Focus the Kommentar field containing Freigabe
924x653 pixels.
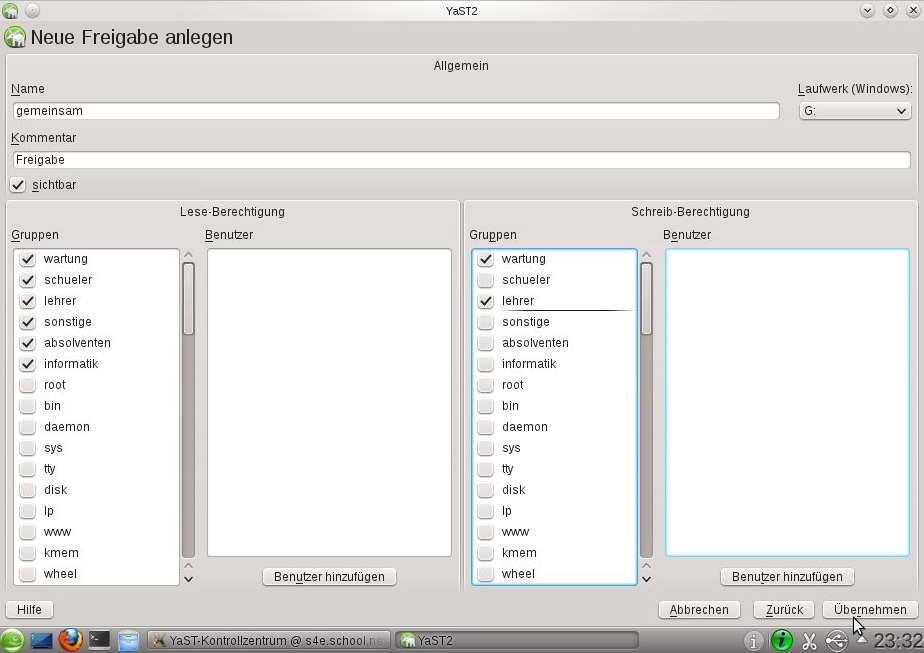coord(461,160)
